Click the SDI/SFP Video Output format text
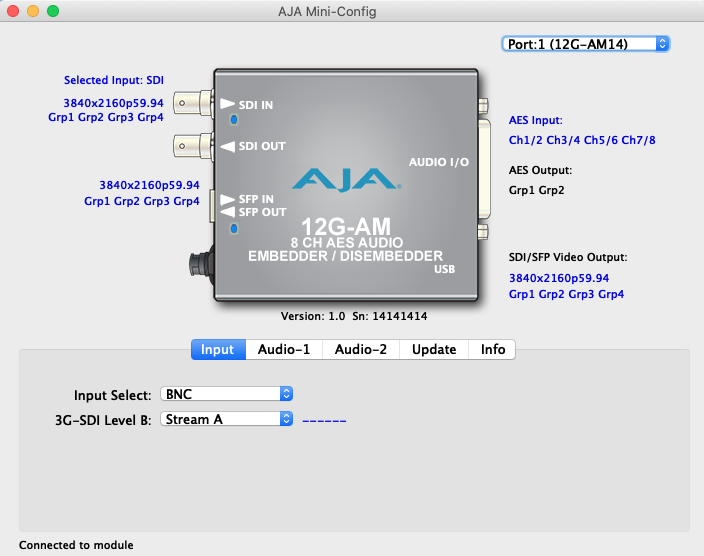The width and height of the screenshot is (704, 556). (x=558, y=277)
